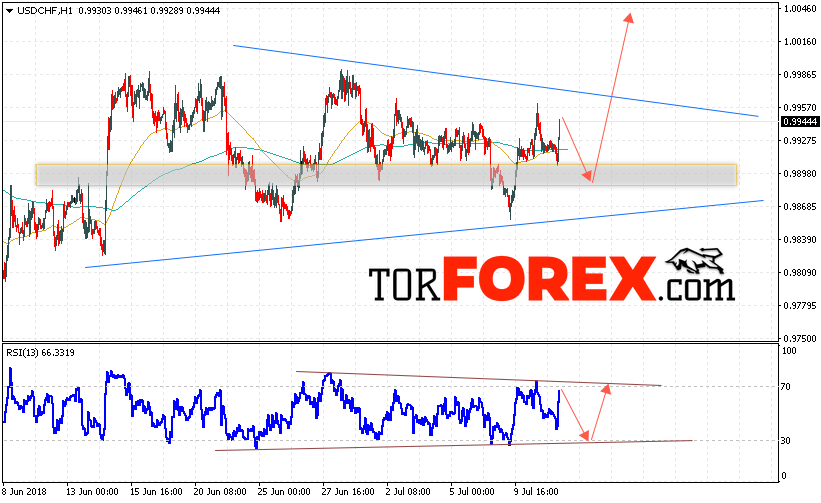Image resolution: width=821 pixels, height=503 pixels.
Task: Select RSI axis level 30
Action: coord(785,441)
